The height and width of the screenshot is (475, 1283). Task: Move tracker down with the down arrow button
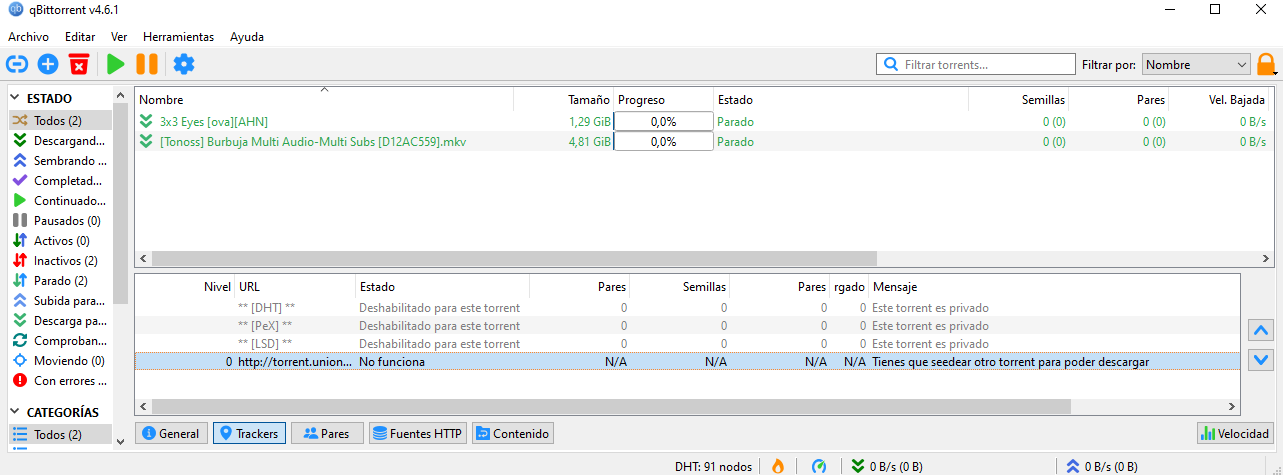pyautogui.click(x=1261, y=360)
